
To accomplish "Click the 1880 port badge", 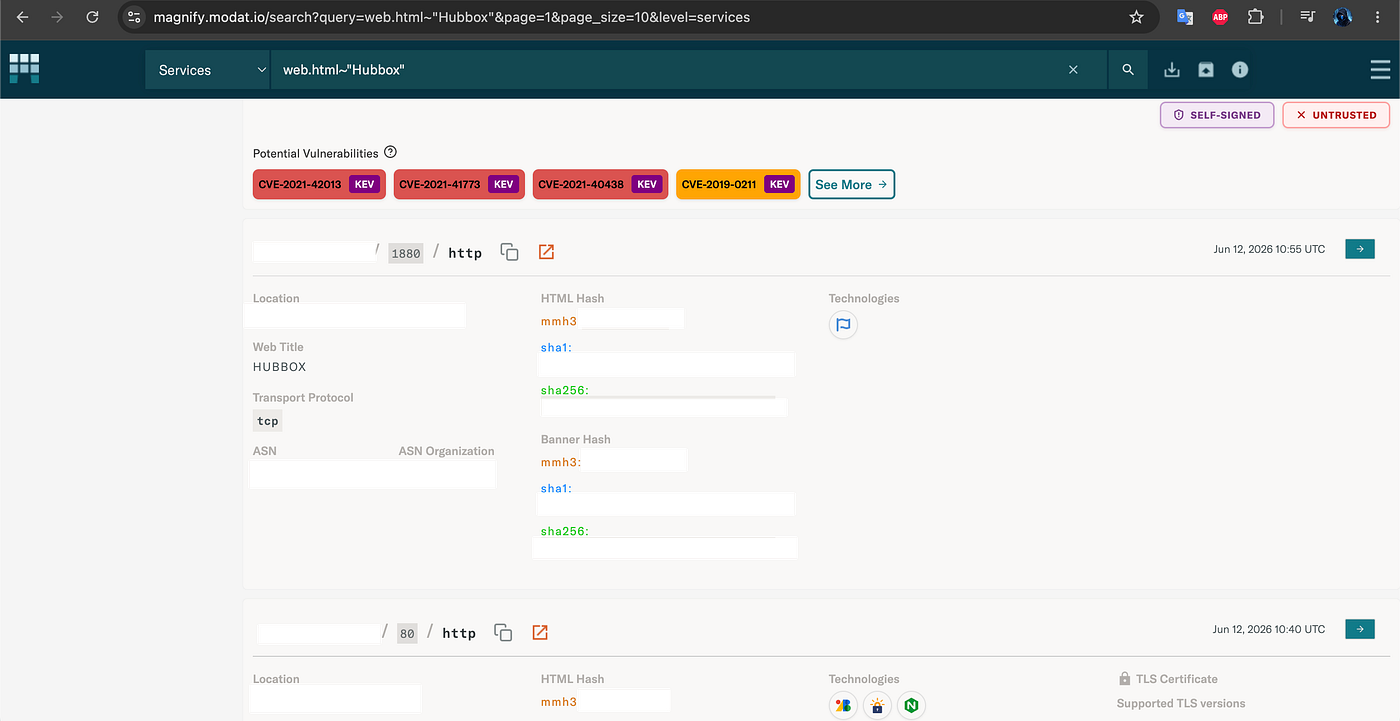I will click(406, 253).
